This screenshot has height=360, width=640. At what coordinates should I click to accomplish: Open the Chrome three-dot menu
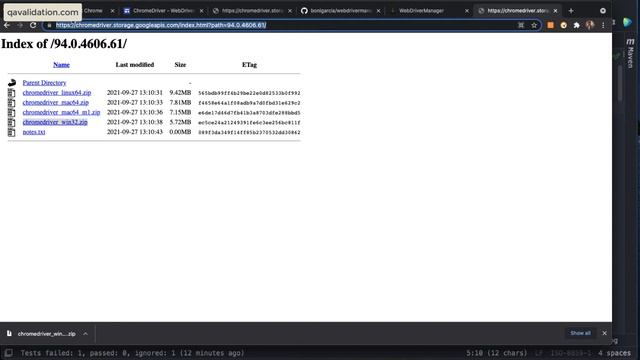pyautogui.click(x=603, y=25)
